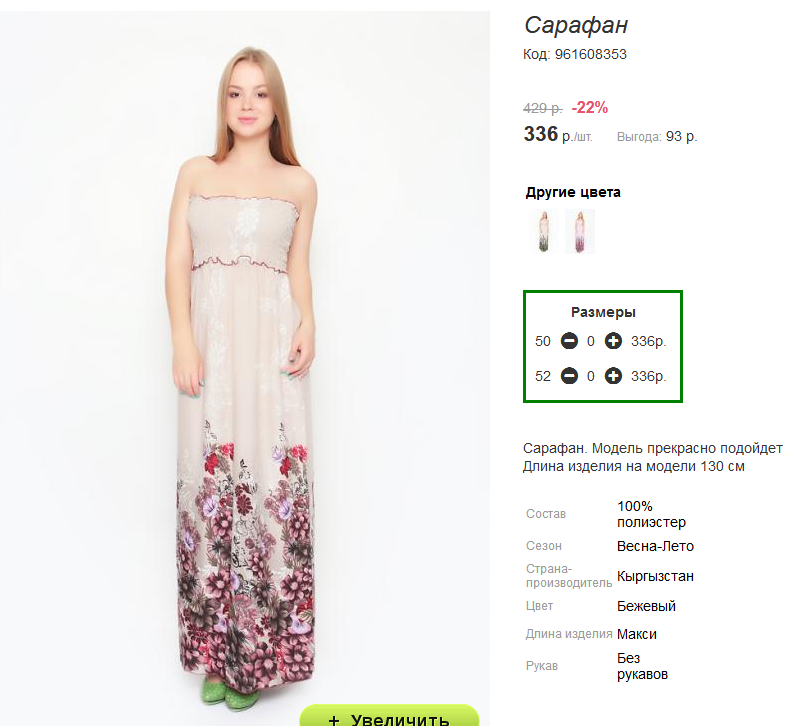The height and width of the screenshot is (726, 787).
Task: Increase quantity for size 50
Action: (x=613, y=341)
